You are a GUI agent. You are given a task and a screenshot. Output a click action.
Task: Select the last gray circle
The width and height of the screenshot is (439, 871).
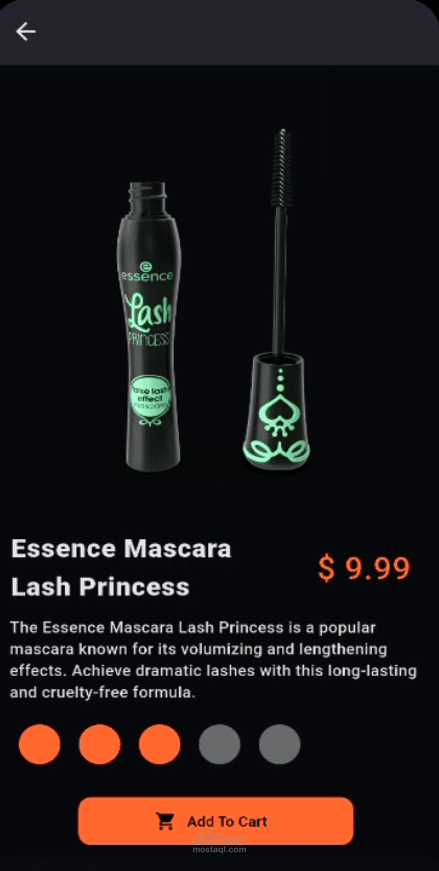point(280,744)
